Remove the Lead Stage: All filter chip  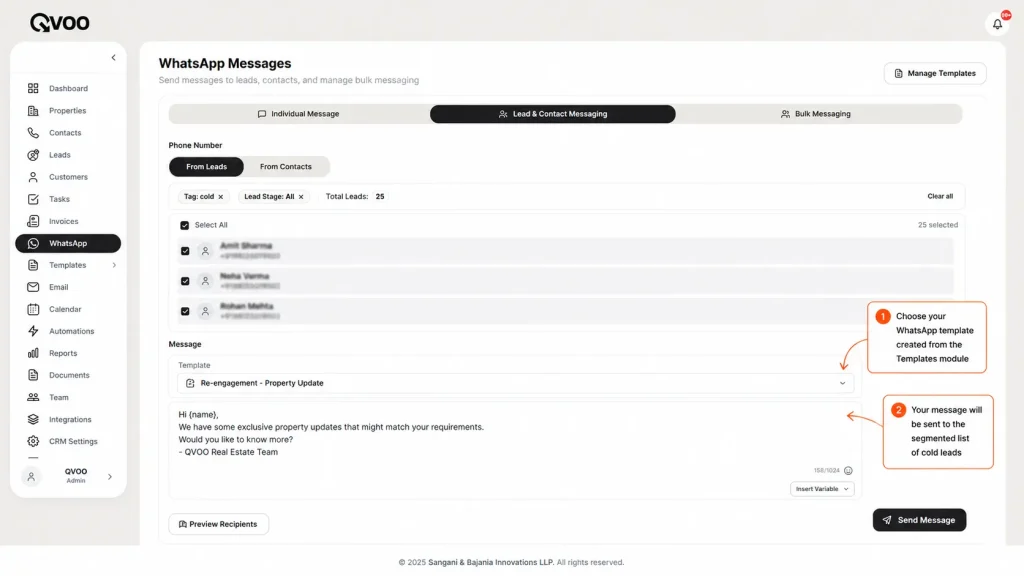point(301,197)
